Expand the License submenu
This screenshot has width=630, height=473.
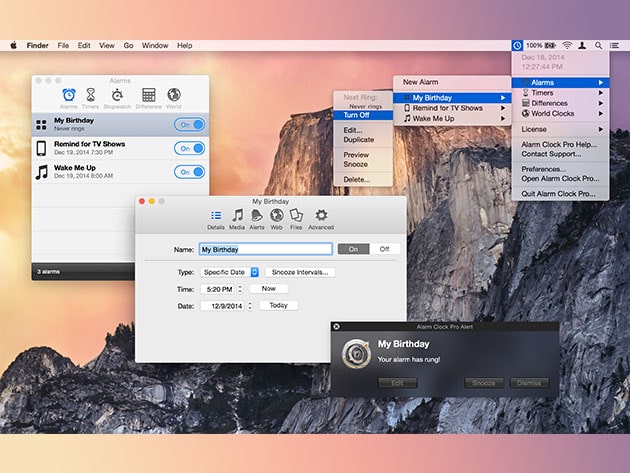(560, 129)
